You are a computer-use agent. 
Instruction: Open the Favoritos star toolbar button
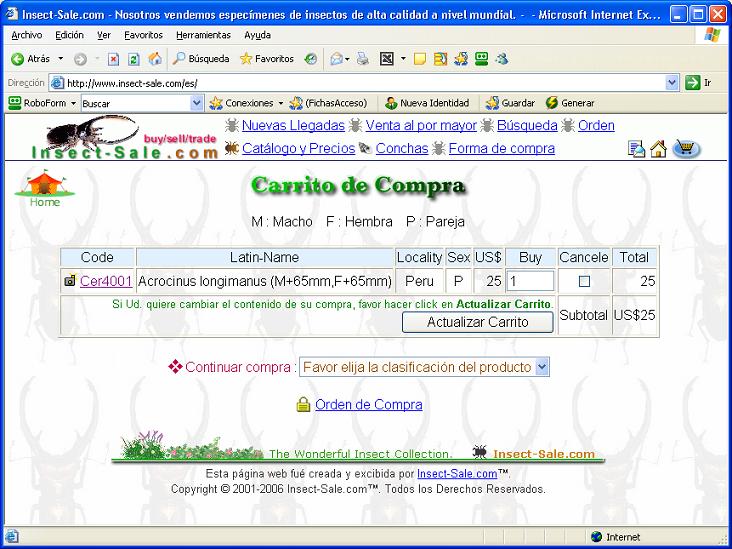tap(267, 59)
